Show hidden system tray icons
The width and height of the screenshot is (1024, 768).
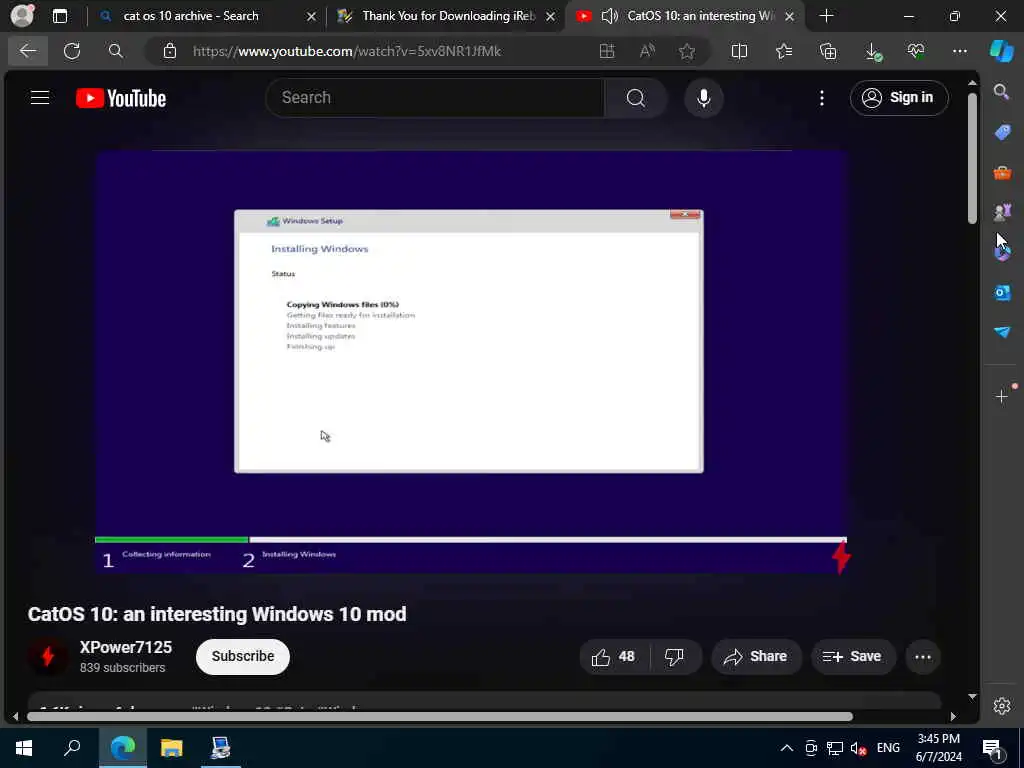(x=787, y=748)
